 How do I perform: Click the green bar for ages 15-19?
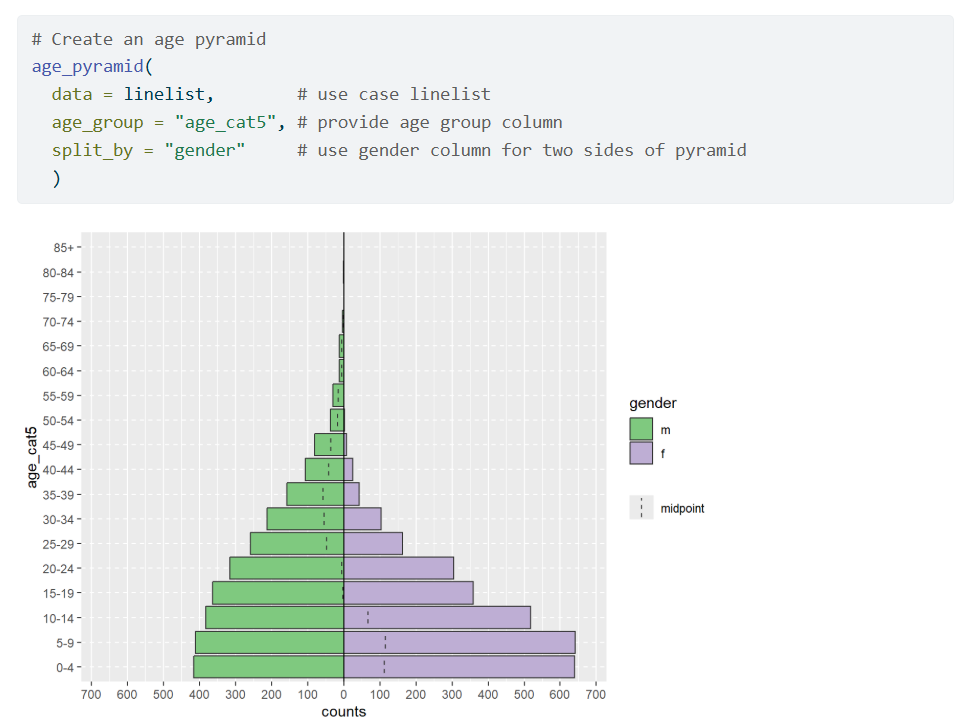pos(277,593)
